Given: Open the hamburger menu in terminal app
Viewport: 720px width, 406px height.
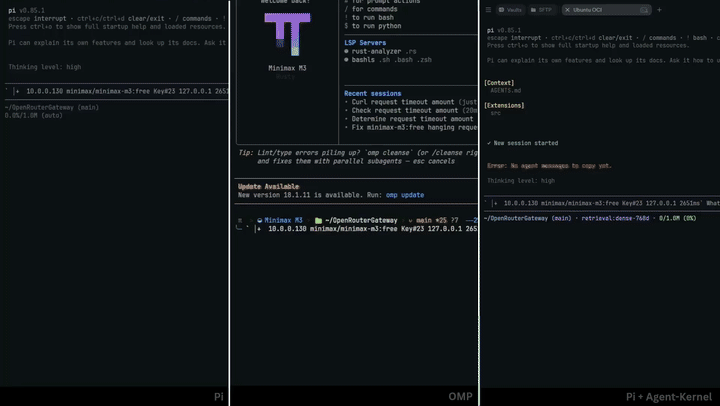Looking at the screenshot, I should (x=488, y=10).
